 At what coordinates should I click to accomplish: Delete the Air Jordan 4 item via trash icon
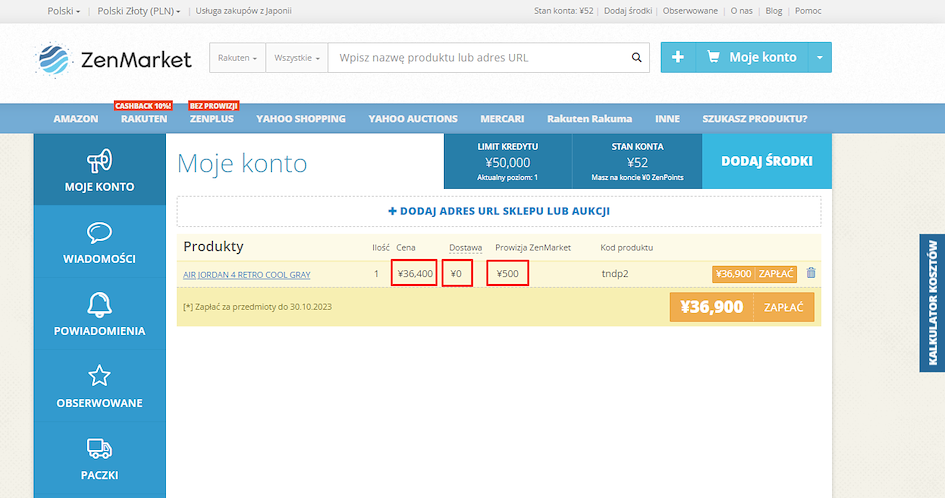pos(811,273)
